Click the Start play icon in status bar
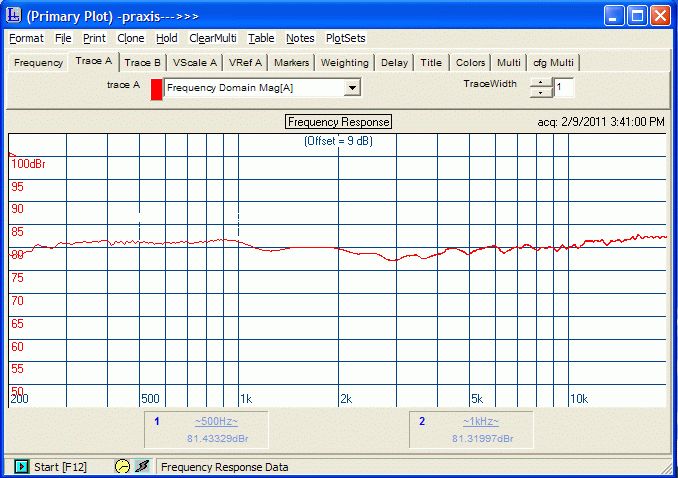Viewport: 678px width, 478px height. 21,467
